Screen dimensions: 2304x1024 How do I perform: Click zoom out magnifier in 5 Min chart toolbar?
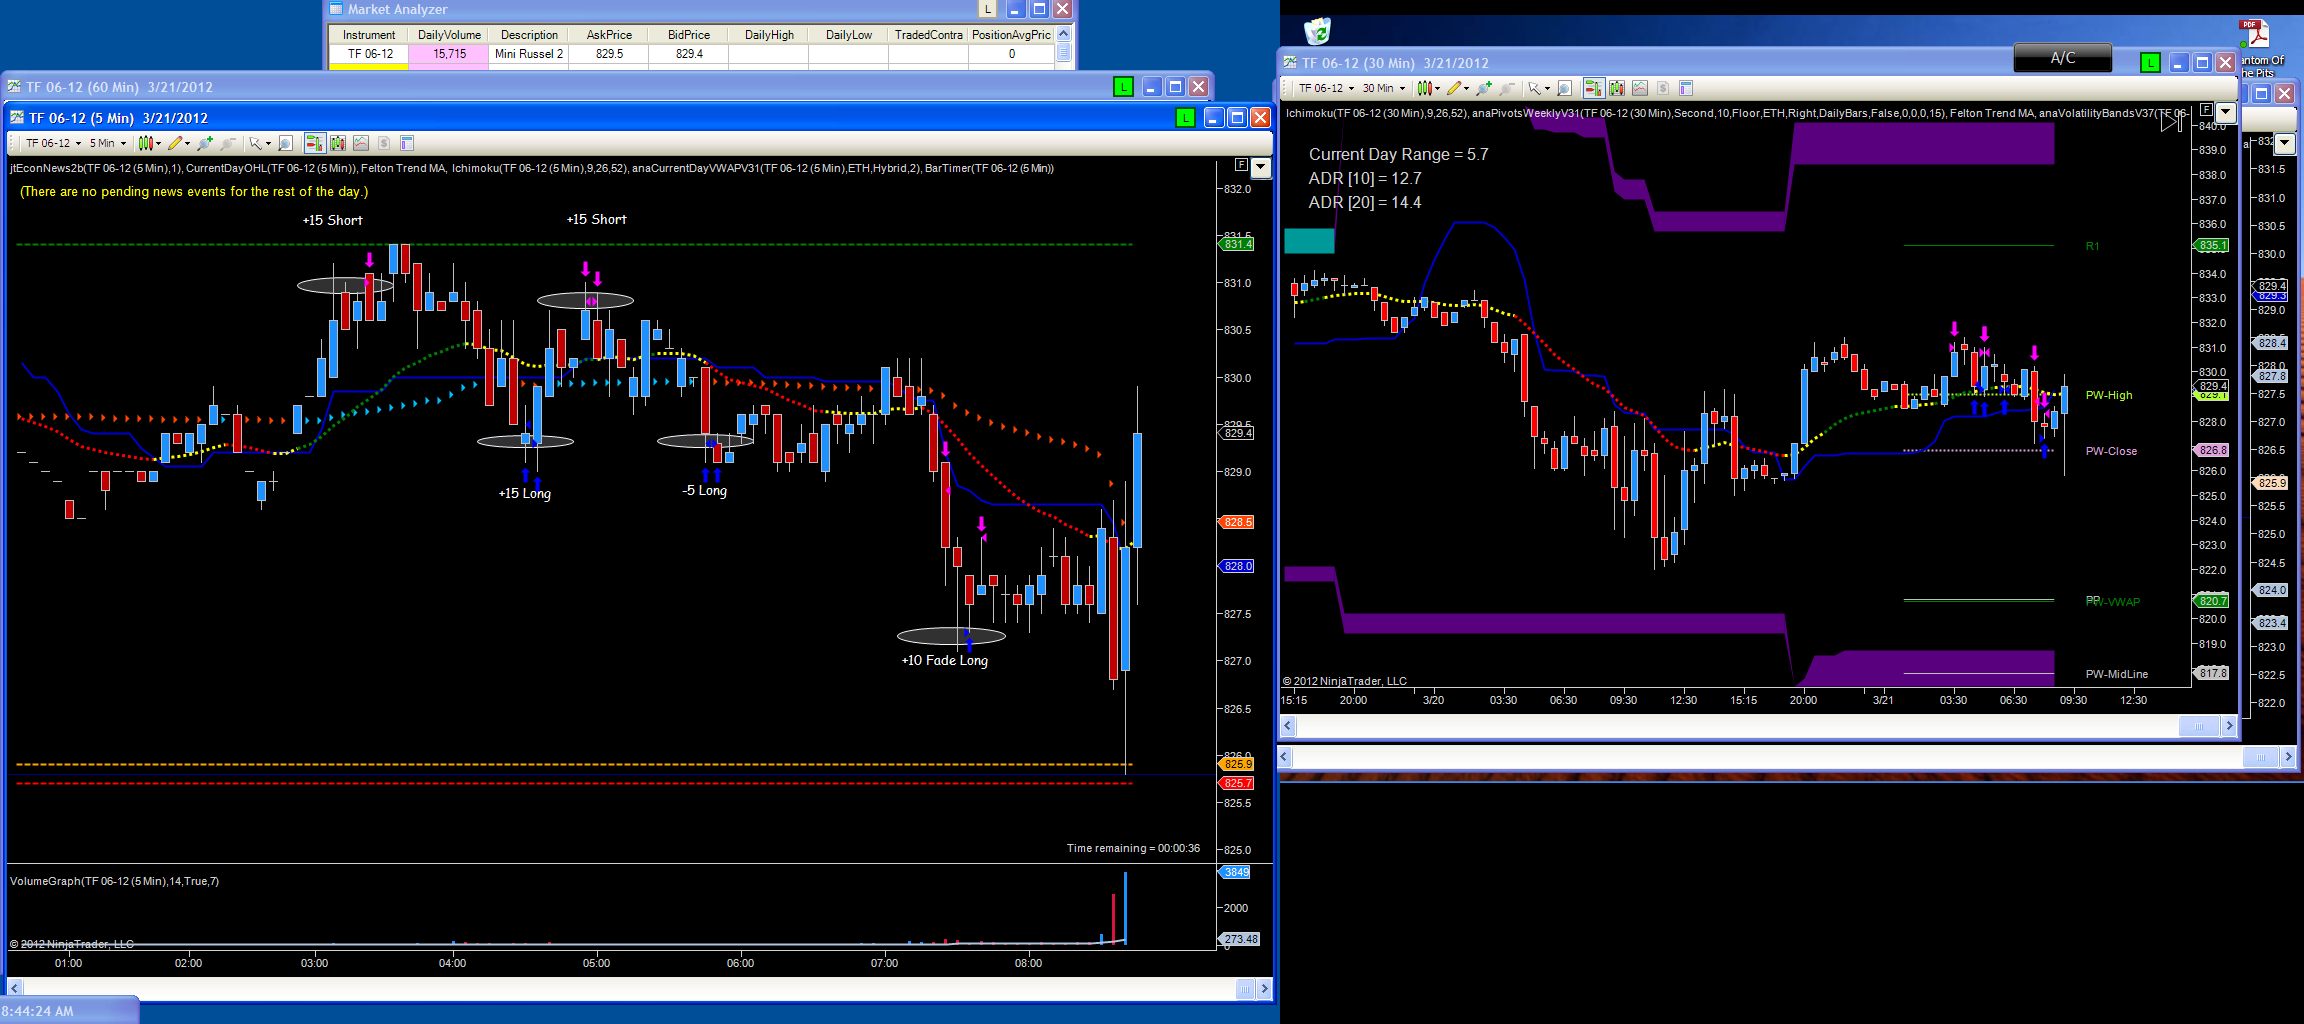click(228, 143)
